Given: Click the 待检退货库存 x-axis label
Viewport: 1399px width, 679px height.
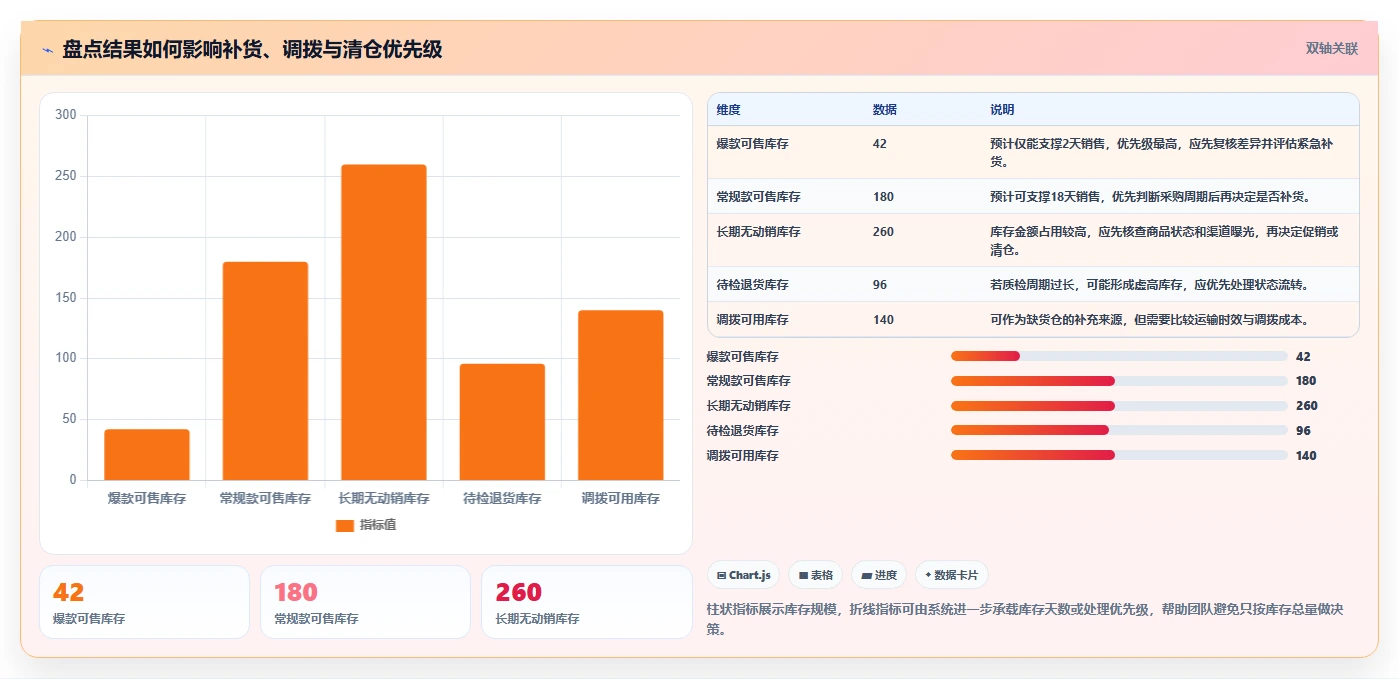Looking at the screenshot, I should coord(502,498).
